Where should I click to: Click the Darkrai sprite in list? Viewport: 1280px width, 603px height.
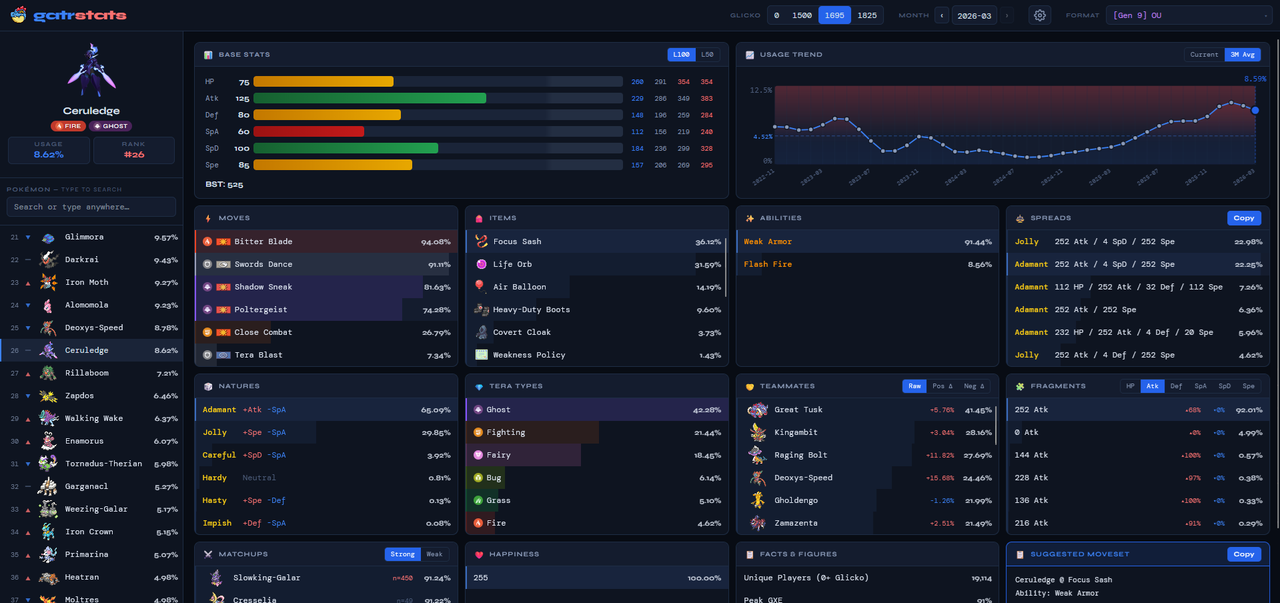pos(48,260)
